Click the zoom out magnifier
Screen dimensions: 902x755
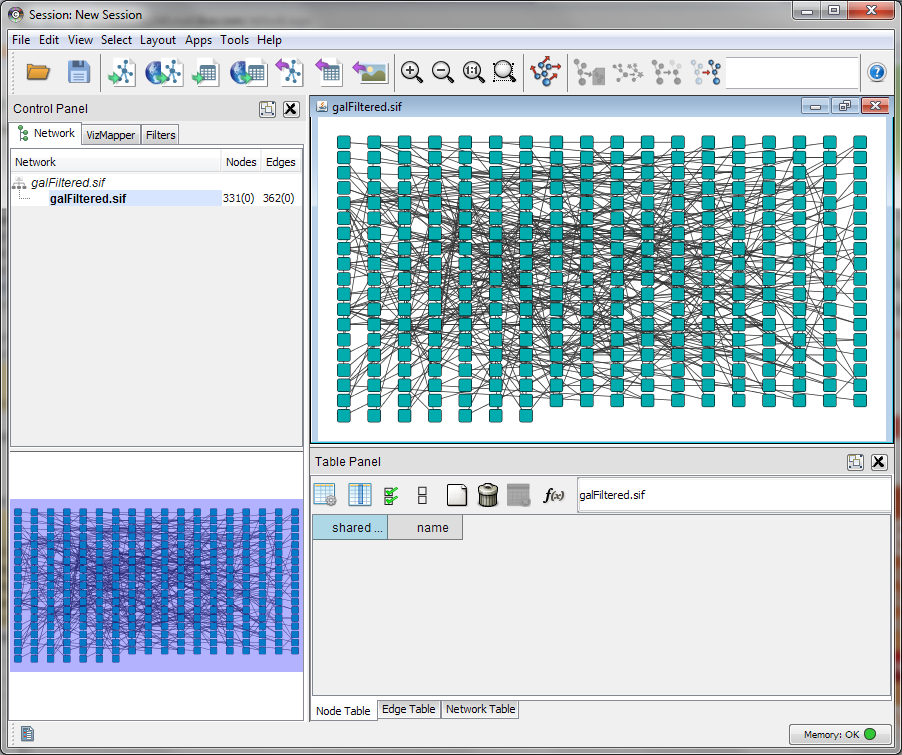click(442, 72)
